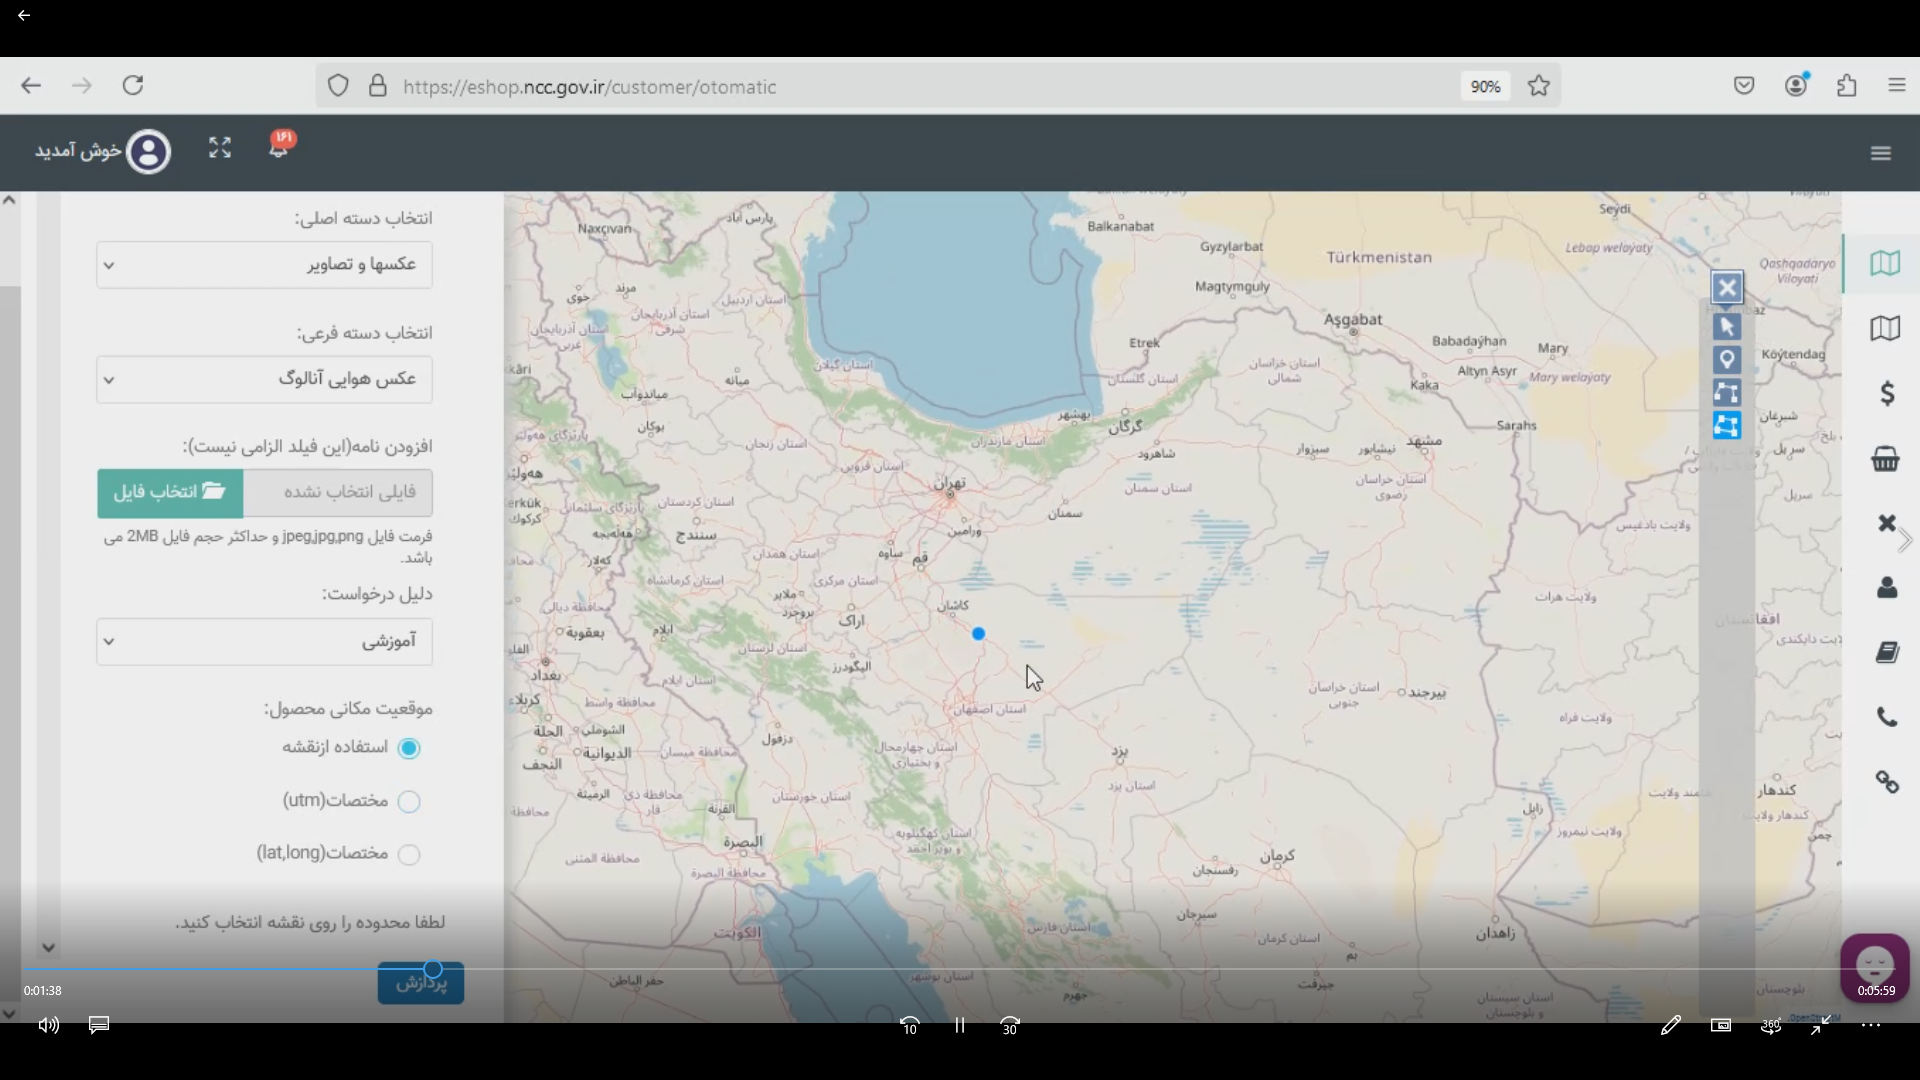Viewport: 1920px width, 1080px height.
Task: Reset the 90% zoom level badge
Action: click(x=1485, y=87)
